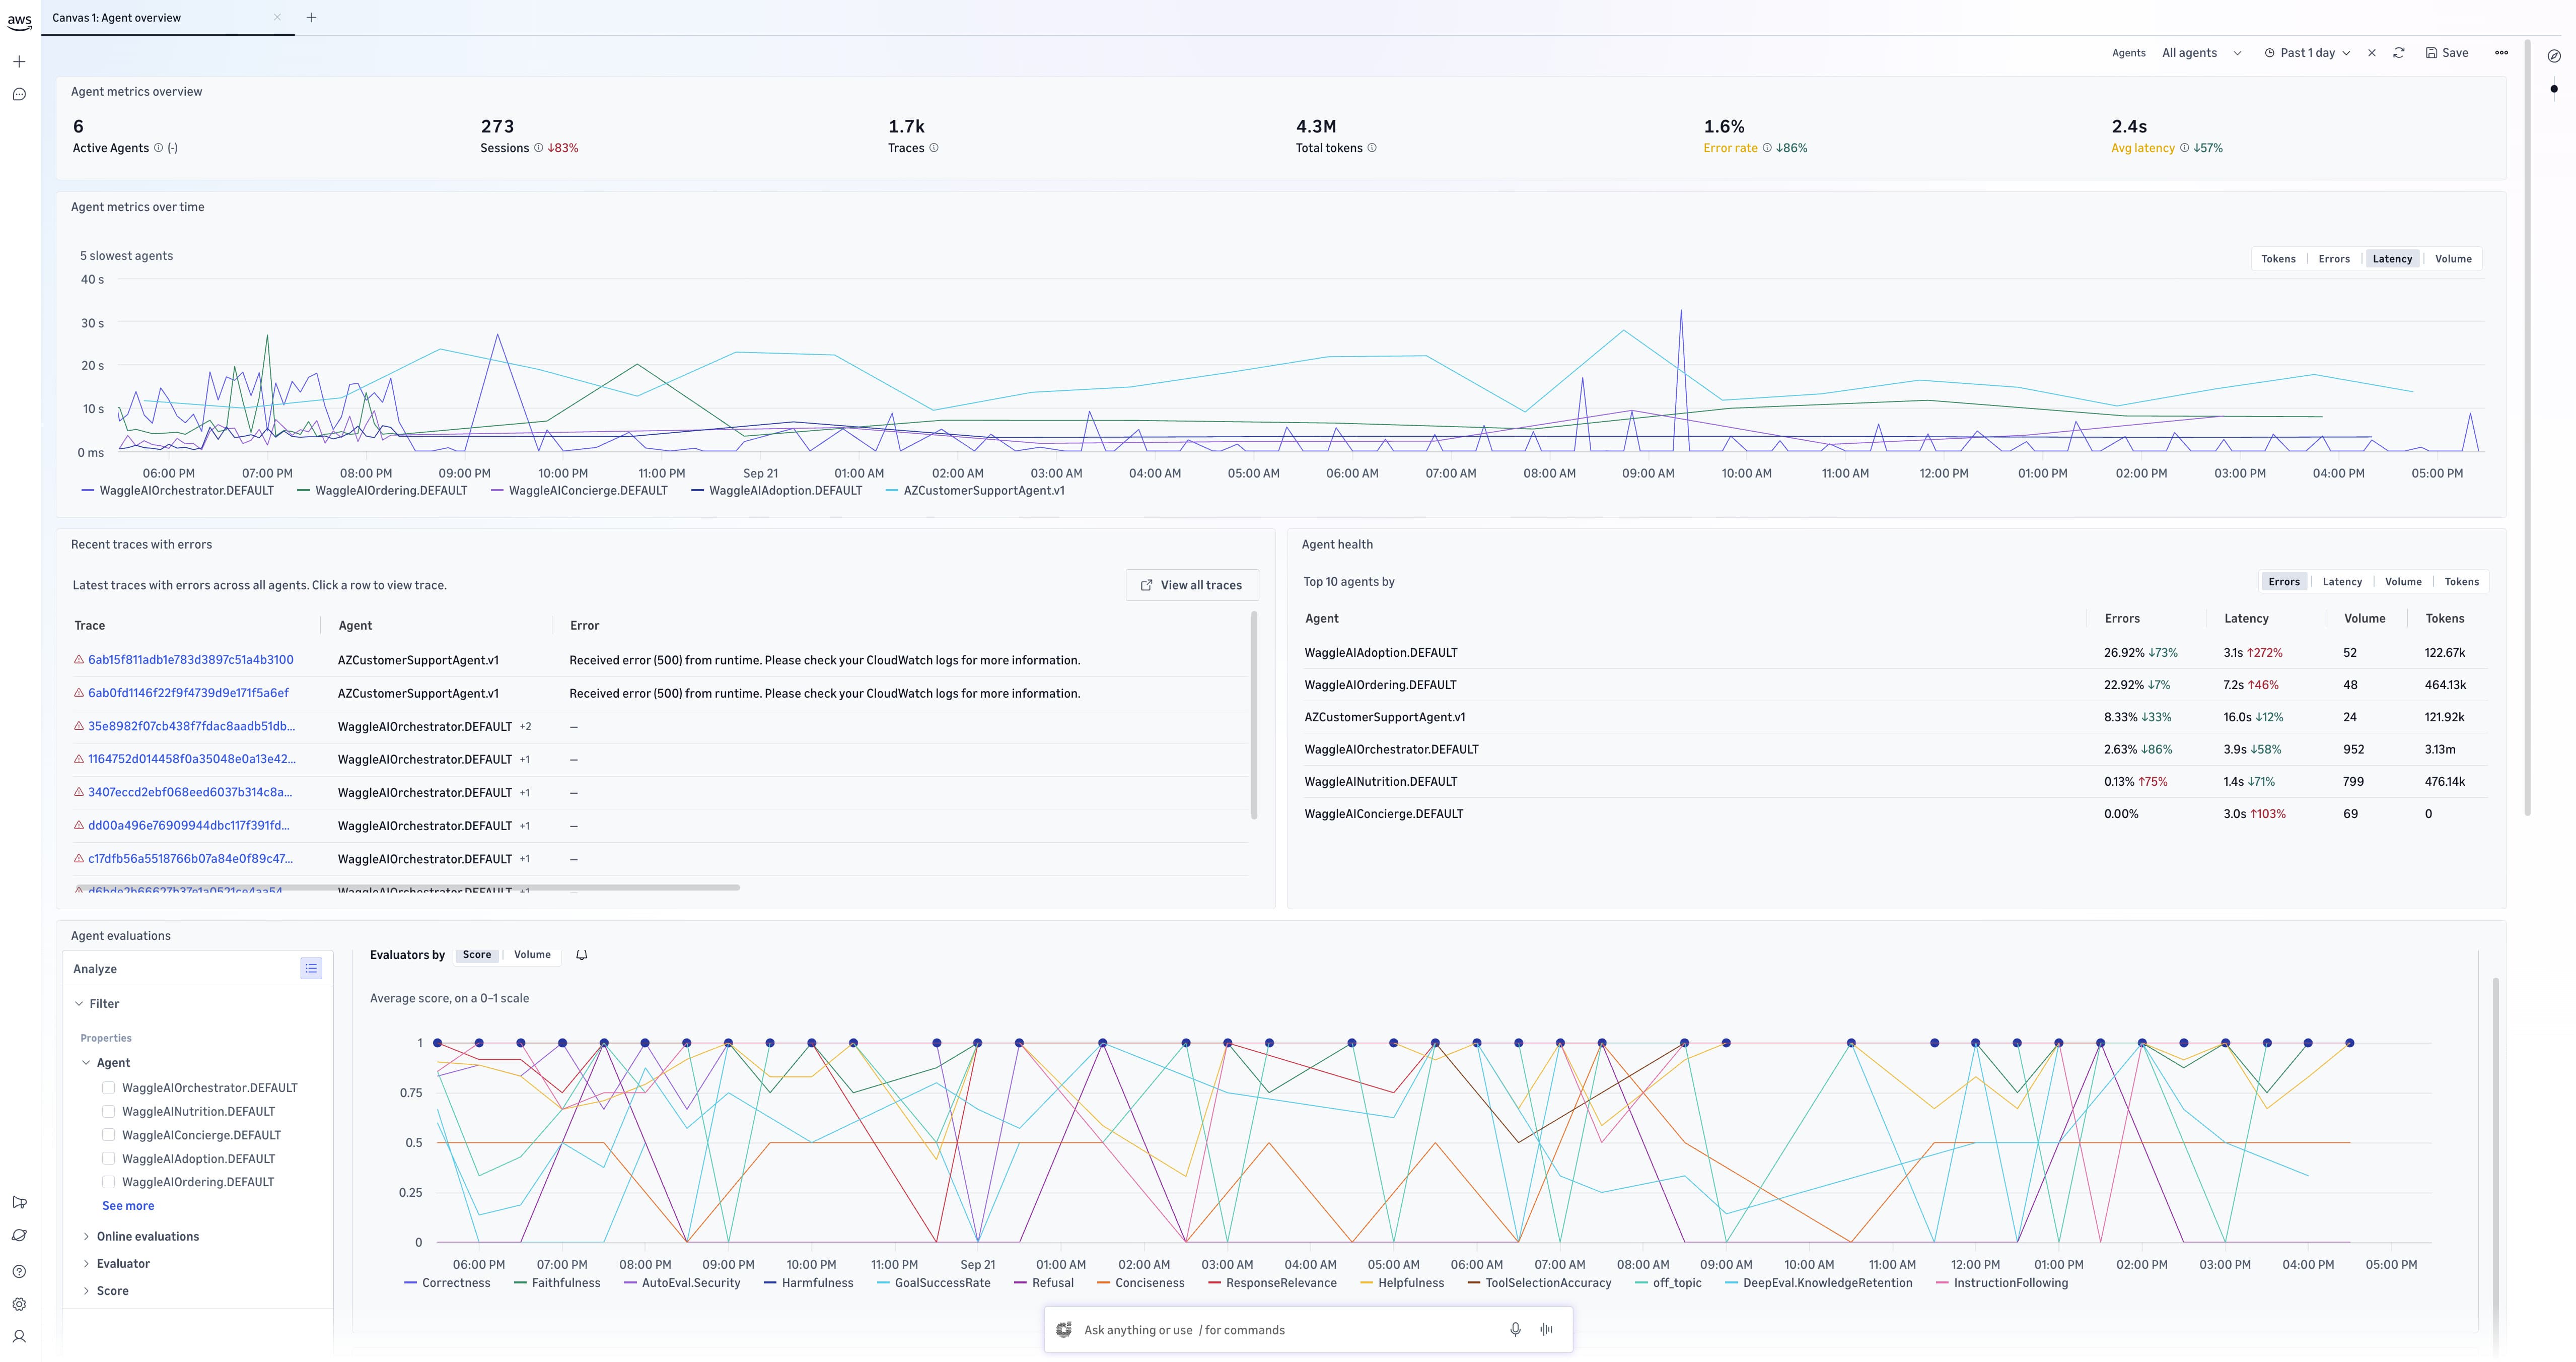Toggle the list icon in the Analyze header
Image resolution: width=2576 pixels, height=1362 pixels.
tap(311, 969)
